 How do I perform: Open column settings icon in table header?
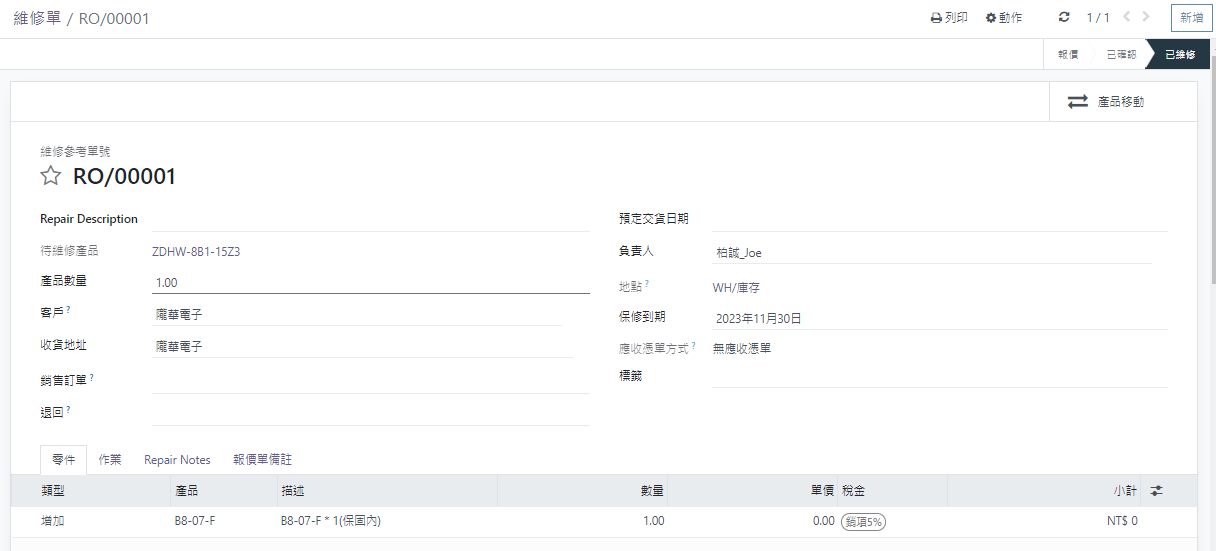[x=1157, y=491]
